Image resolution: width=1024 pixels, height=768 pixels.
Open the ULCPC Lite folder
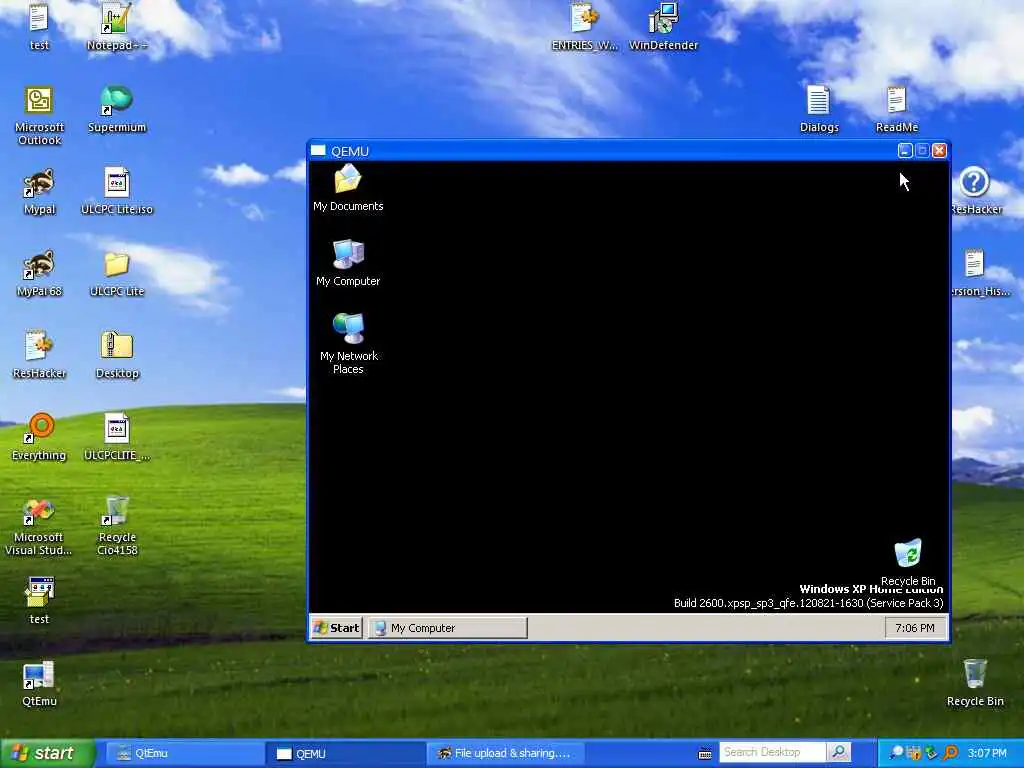click(117, 274)
